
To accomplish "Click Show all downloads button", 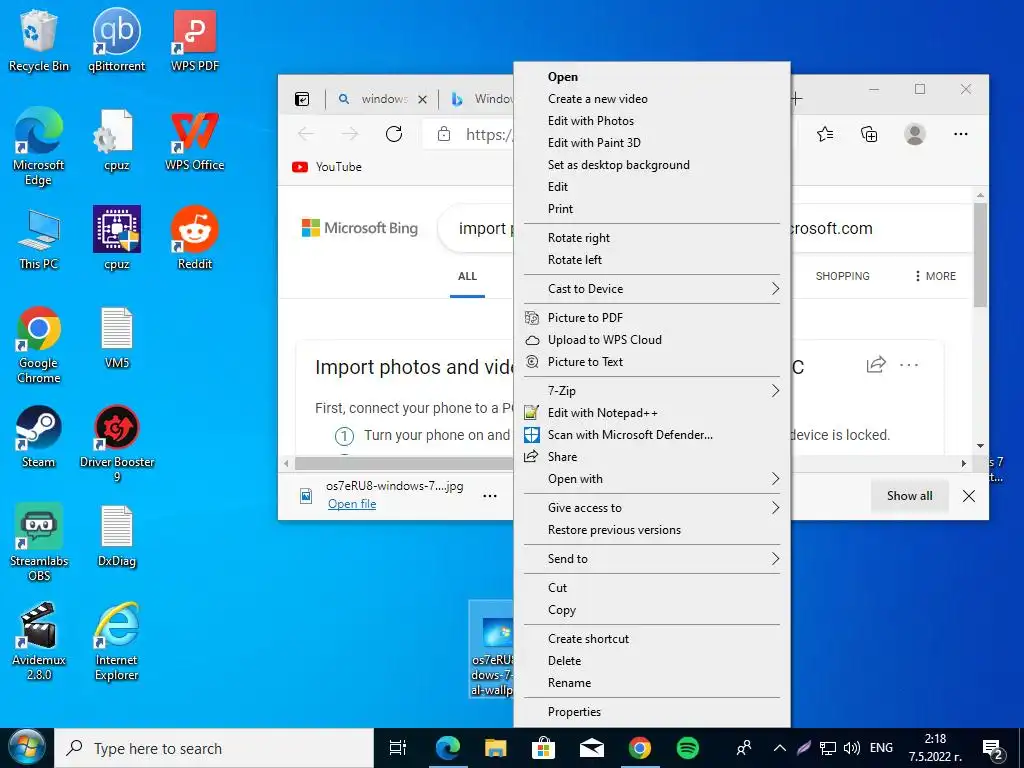I will (909, 496).
